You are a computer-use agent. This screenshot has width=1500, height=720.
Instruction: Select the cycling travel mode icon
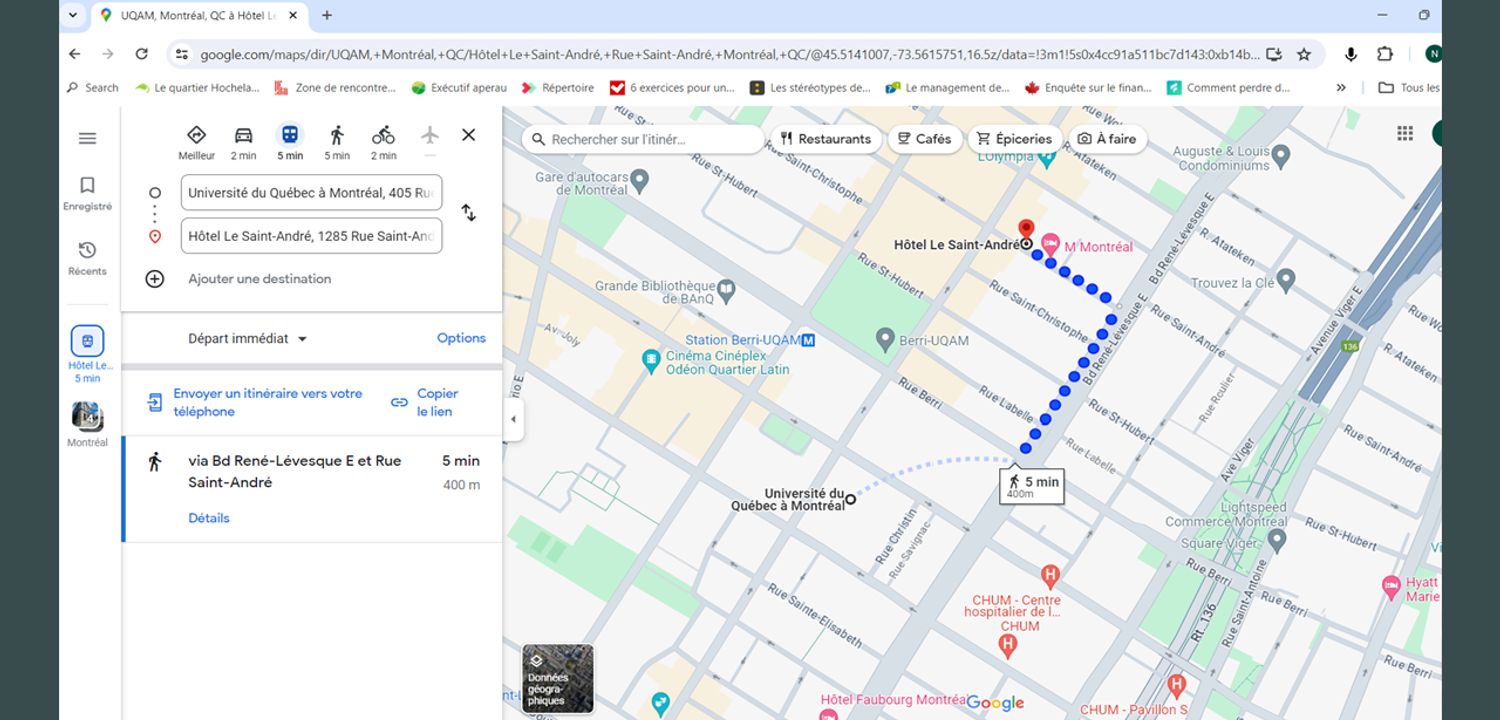[x=383, y=136]
